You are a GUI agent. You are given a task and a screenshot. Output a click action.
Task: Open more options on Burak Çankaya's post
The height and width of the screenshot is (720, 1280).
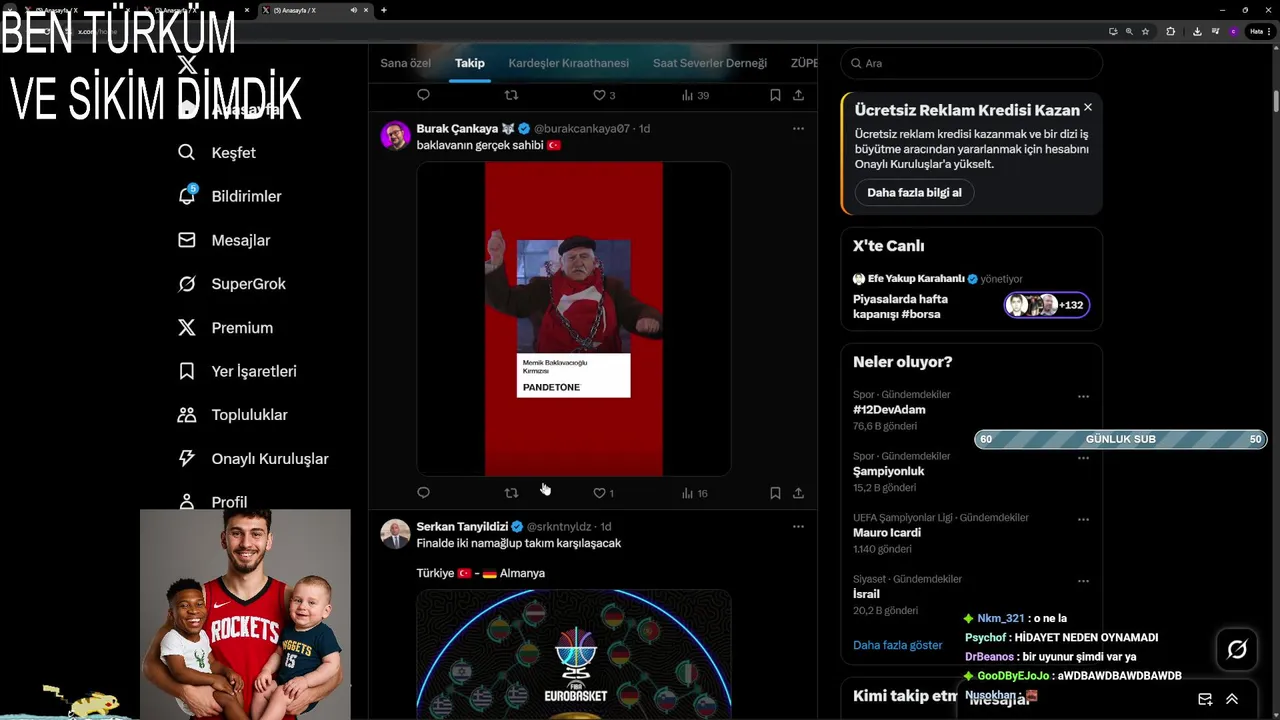click(798, 129)
